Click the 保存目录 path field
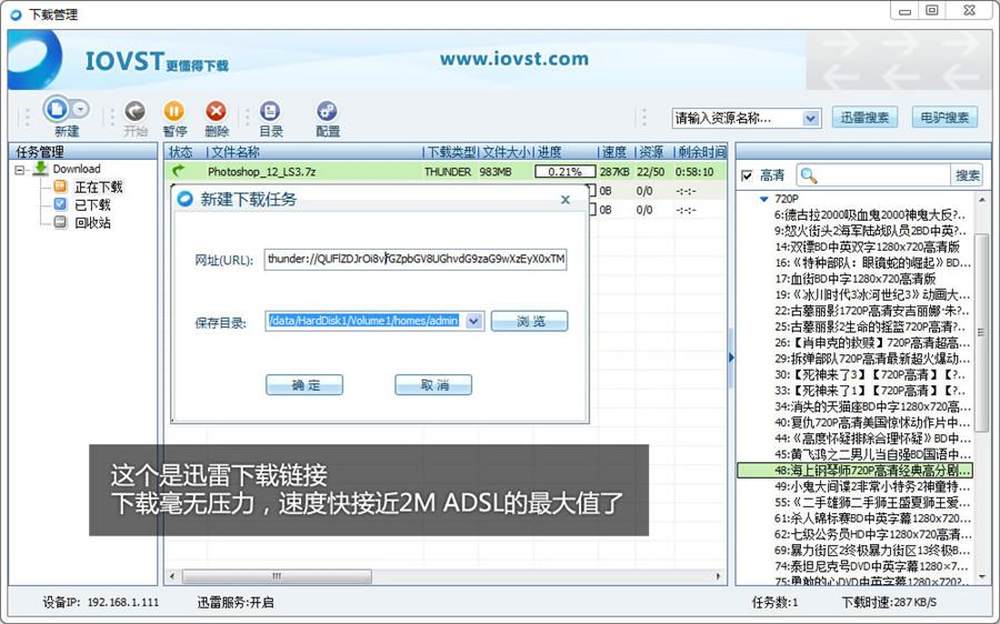Viewport: 1000px width, 624px height. click(365, 321)
